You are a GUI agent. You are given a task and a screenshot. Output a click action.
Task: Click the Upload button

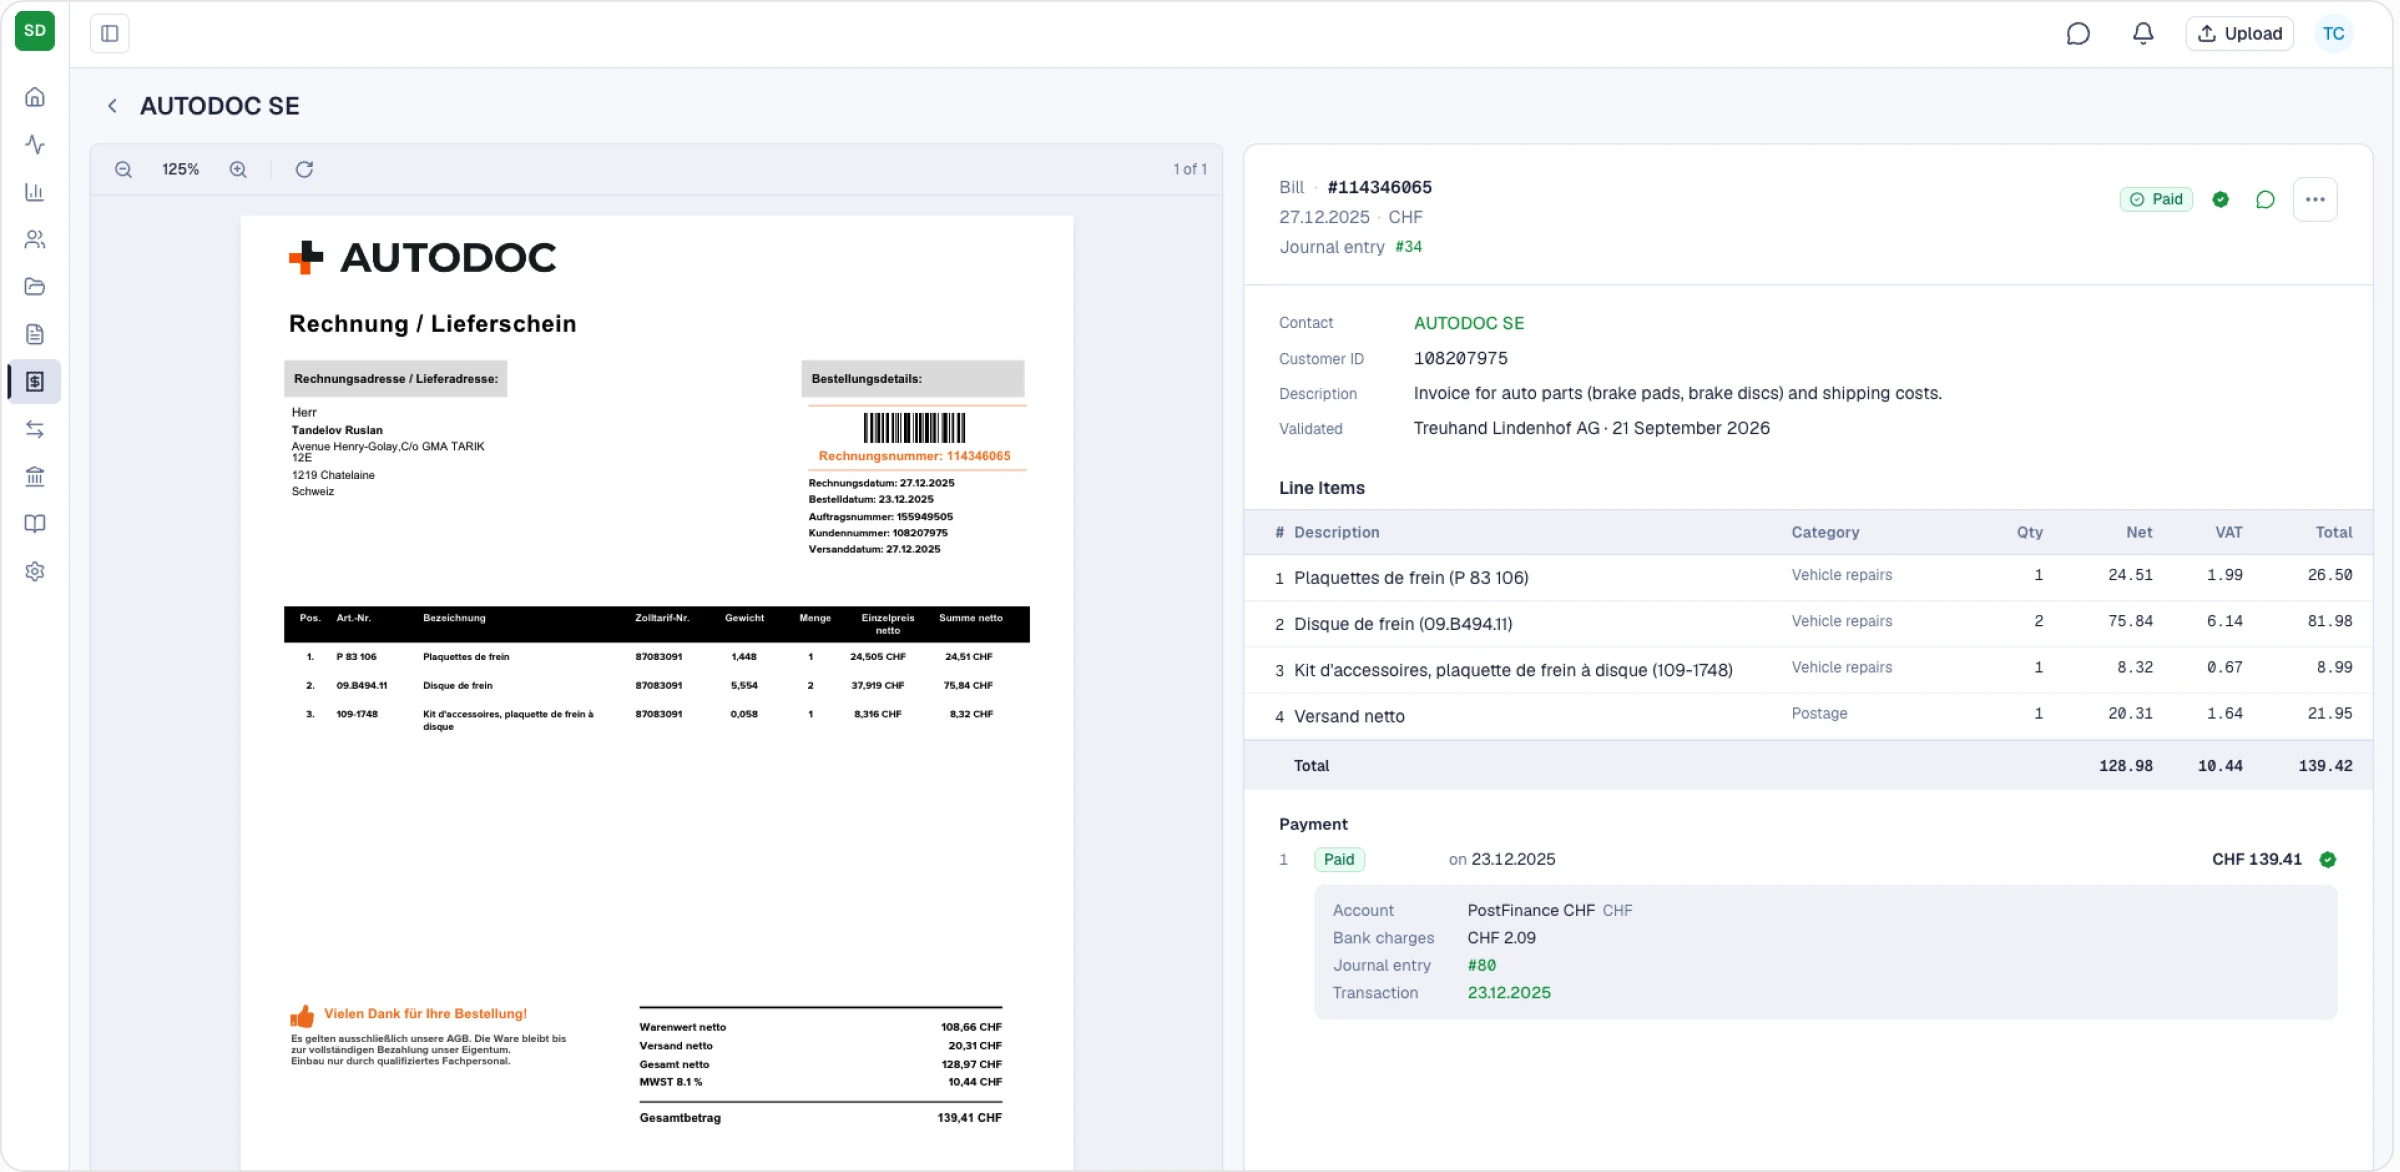coord(2240,34)
